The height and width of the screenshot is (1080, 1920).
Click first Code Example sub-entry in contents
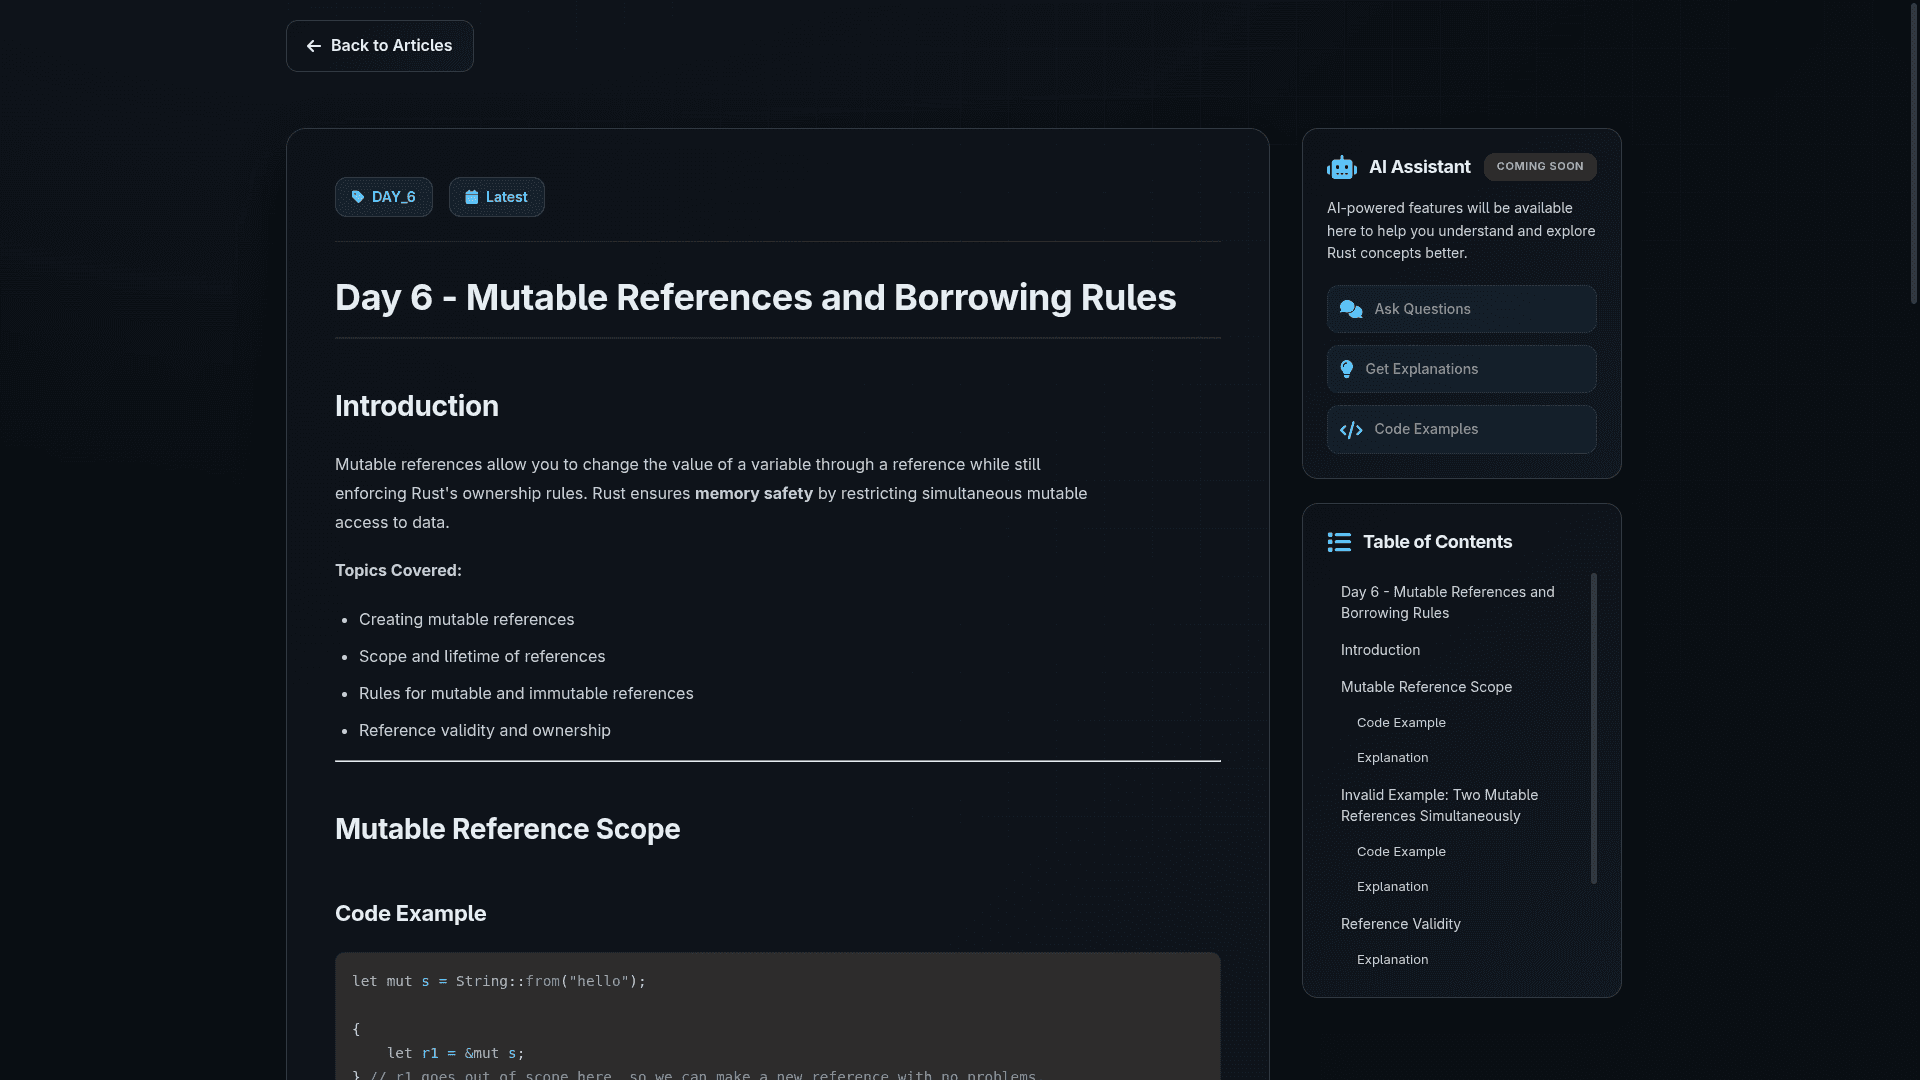point(1401,722)
